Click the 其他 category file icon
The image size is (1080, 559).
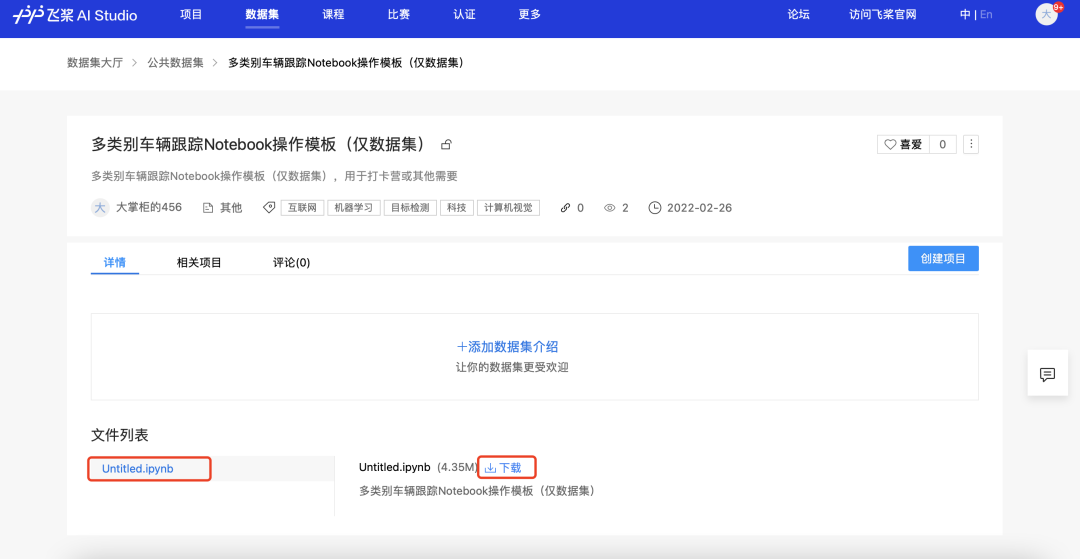click(207, 208)
